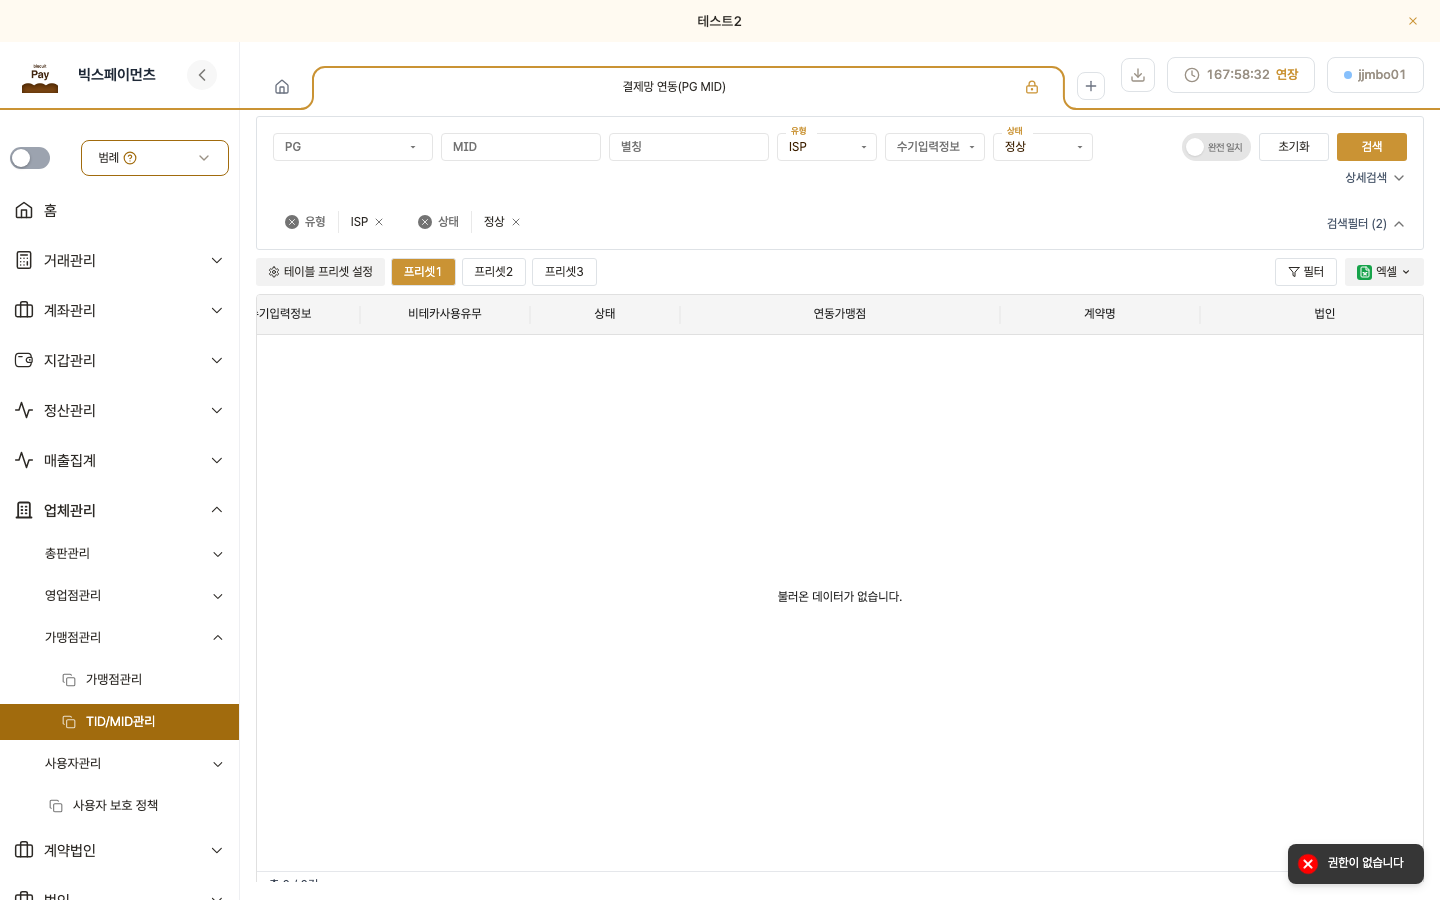Open the download icon in header
The width and height of the screenshot is (1440, 900).
point(1138,75)
